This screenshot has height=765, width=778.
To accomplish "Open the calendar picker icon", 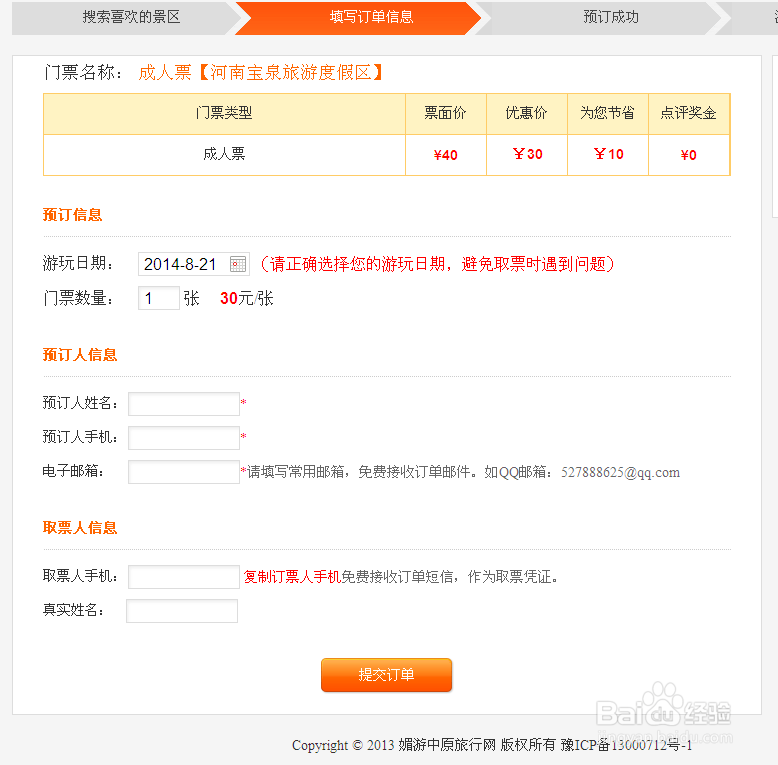I will 238,264.
